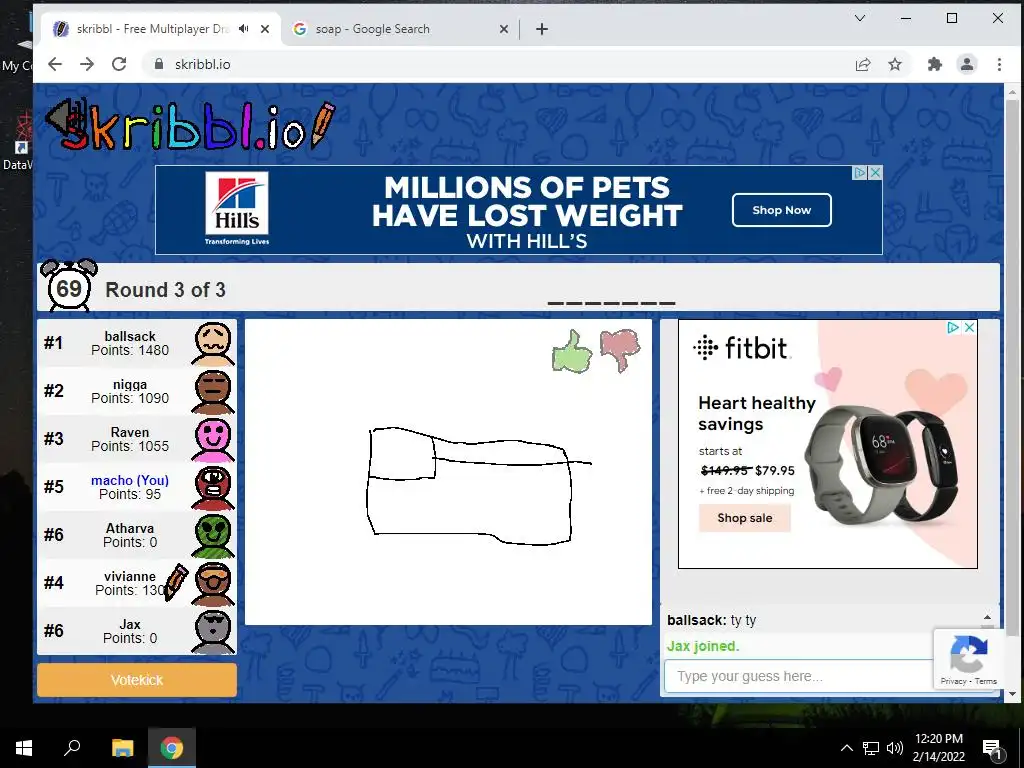Click the word blanks hint
The width and height of the screenshot is (1024, 768).
[x=611, y=303]
